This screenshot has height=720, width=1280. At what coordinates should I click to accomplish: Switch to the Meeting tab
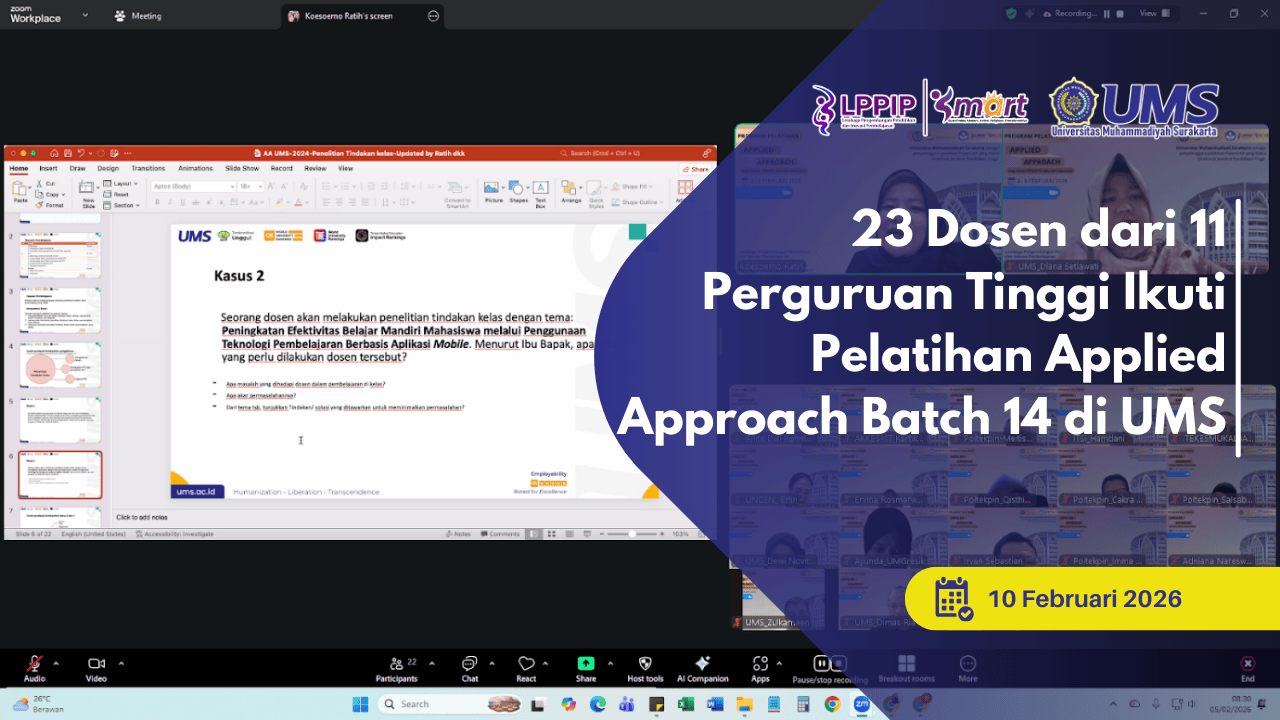(139, 16)
